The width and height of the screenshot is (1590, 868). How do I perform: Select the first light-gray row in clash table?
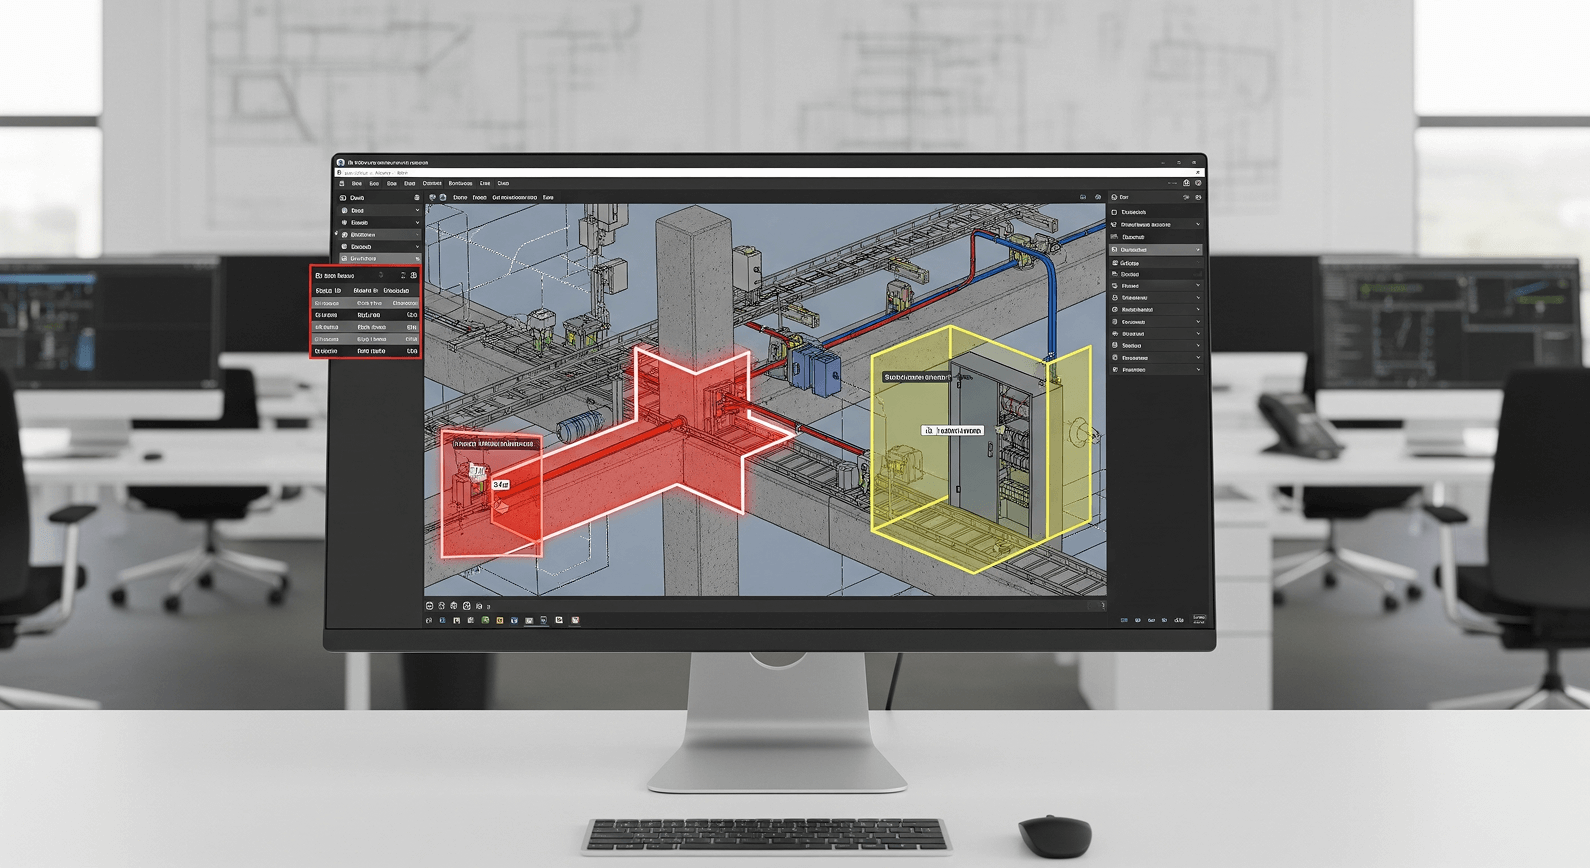366,303
